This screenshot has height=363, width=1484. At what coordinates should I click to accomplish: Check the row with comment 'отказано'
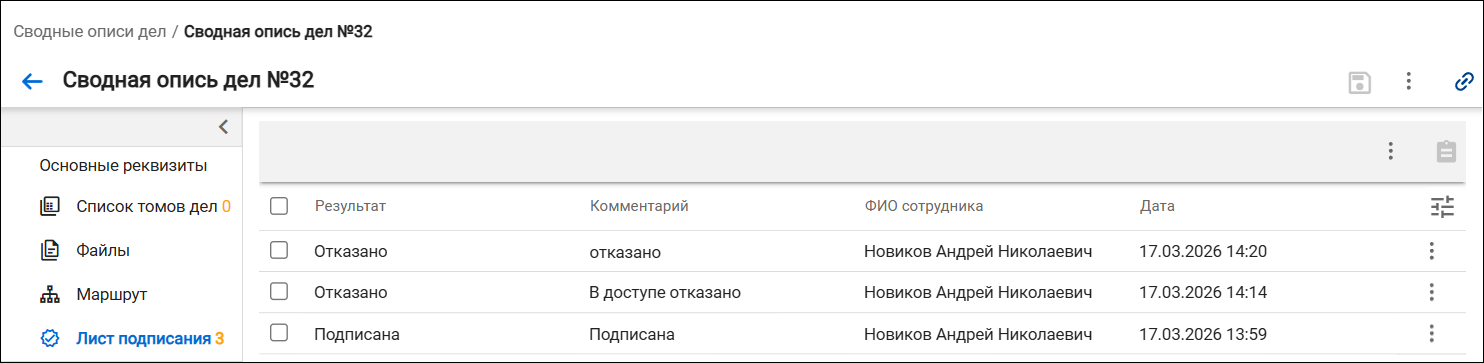click(x=280, y=251)
